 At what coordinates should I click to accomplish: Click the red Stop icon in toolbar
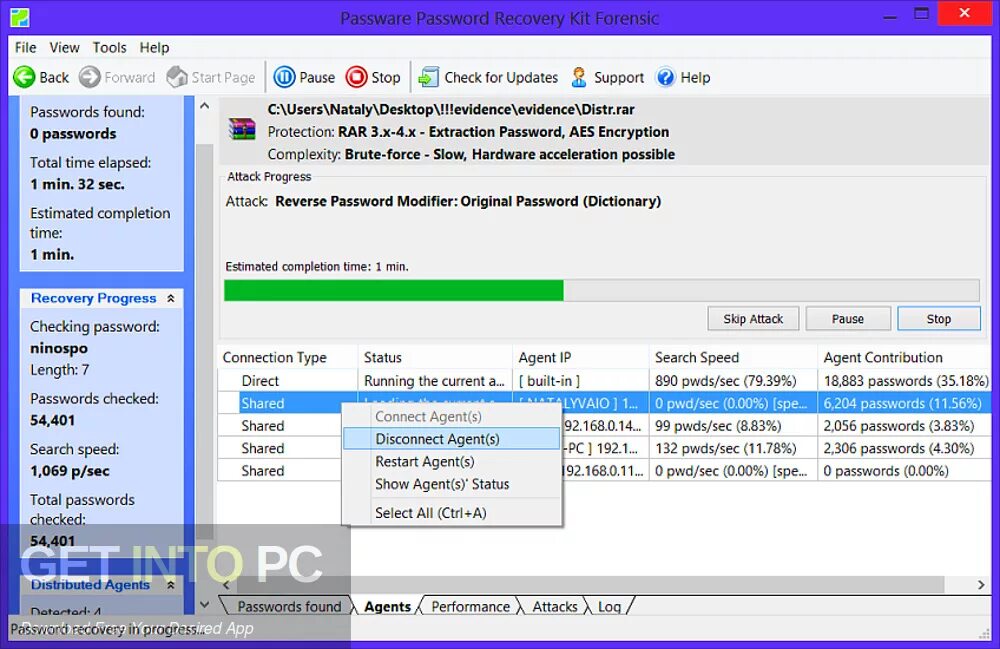tap(357, 77)
